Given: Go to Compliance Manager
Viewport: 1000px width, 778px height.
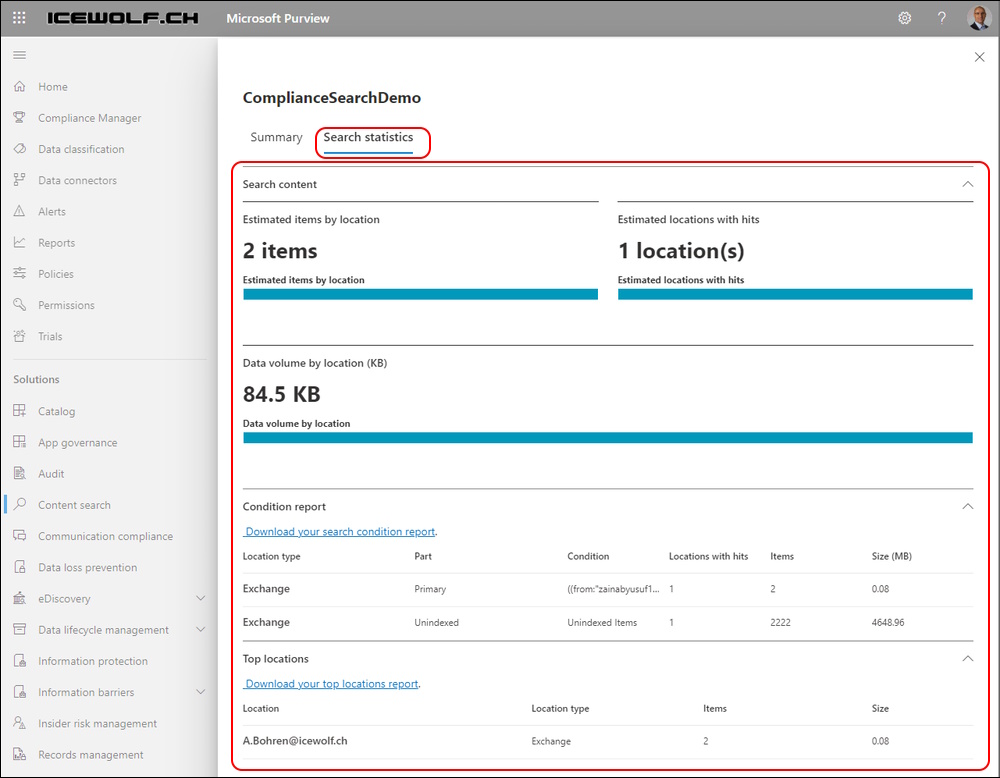Looking at the screenshot, I should click(x=90, y=118).
